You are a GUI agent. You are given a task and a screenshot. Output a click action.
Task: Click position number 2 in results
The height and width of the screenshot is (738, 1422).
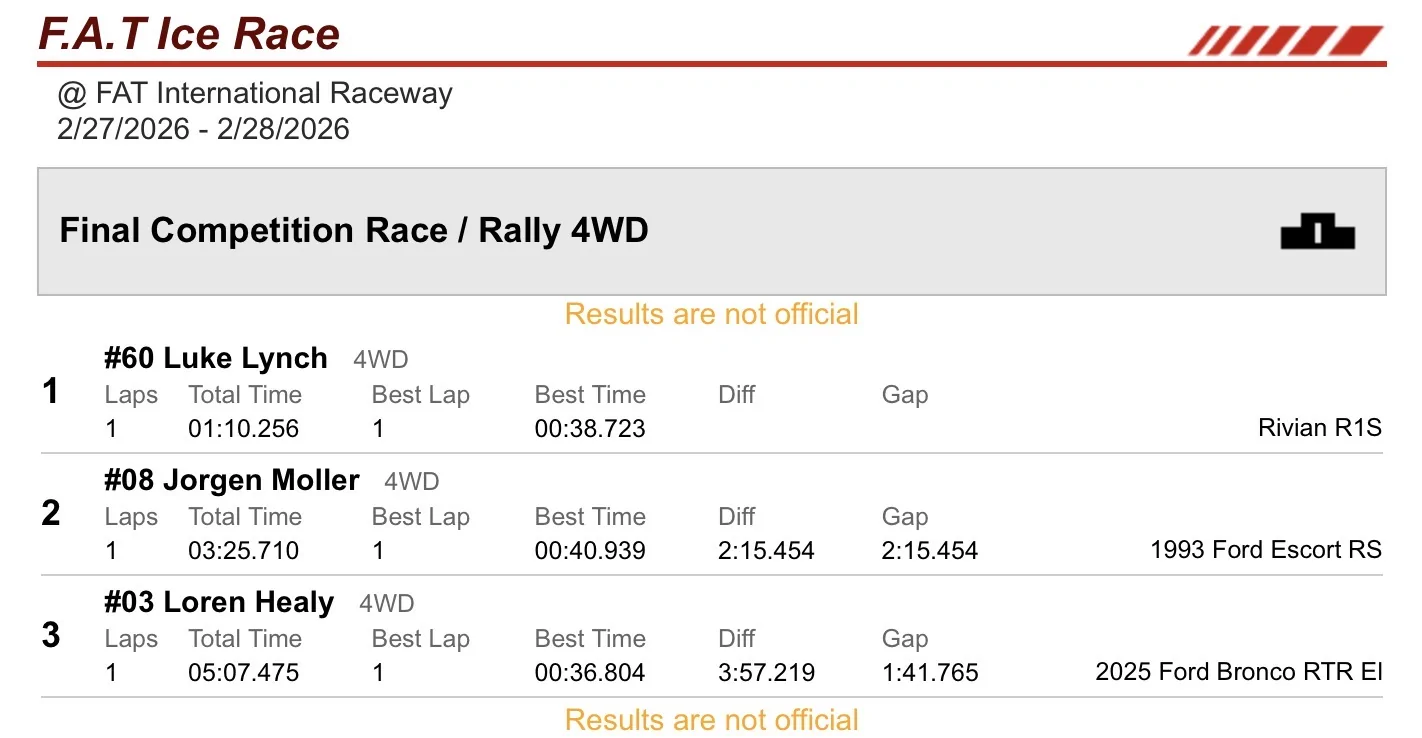click(x=51, y=514)
